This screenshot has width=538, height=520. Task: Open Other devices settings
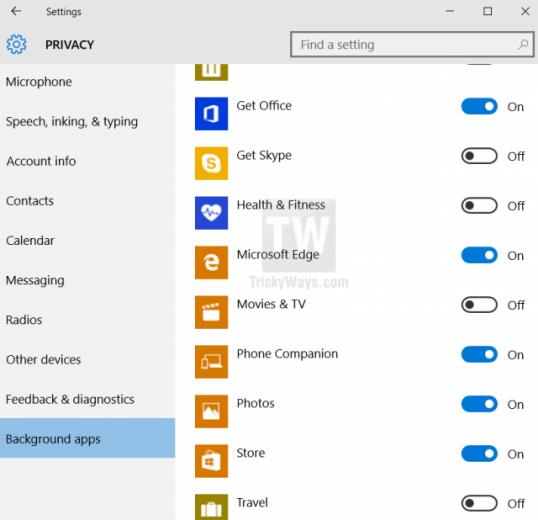point(87,360)
